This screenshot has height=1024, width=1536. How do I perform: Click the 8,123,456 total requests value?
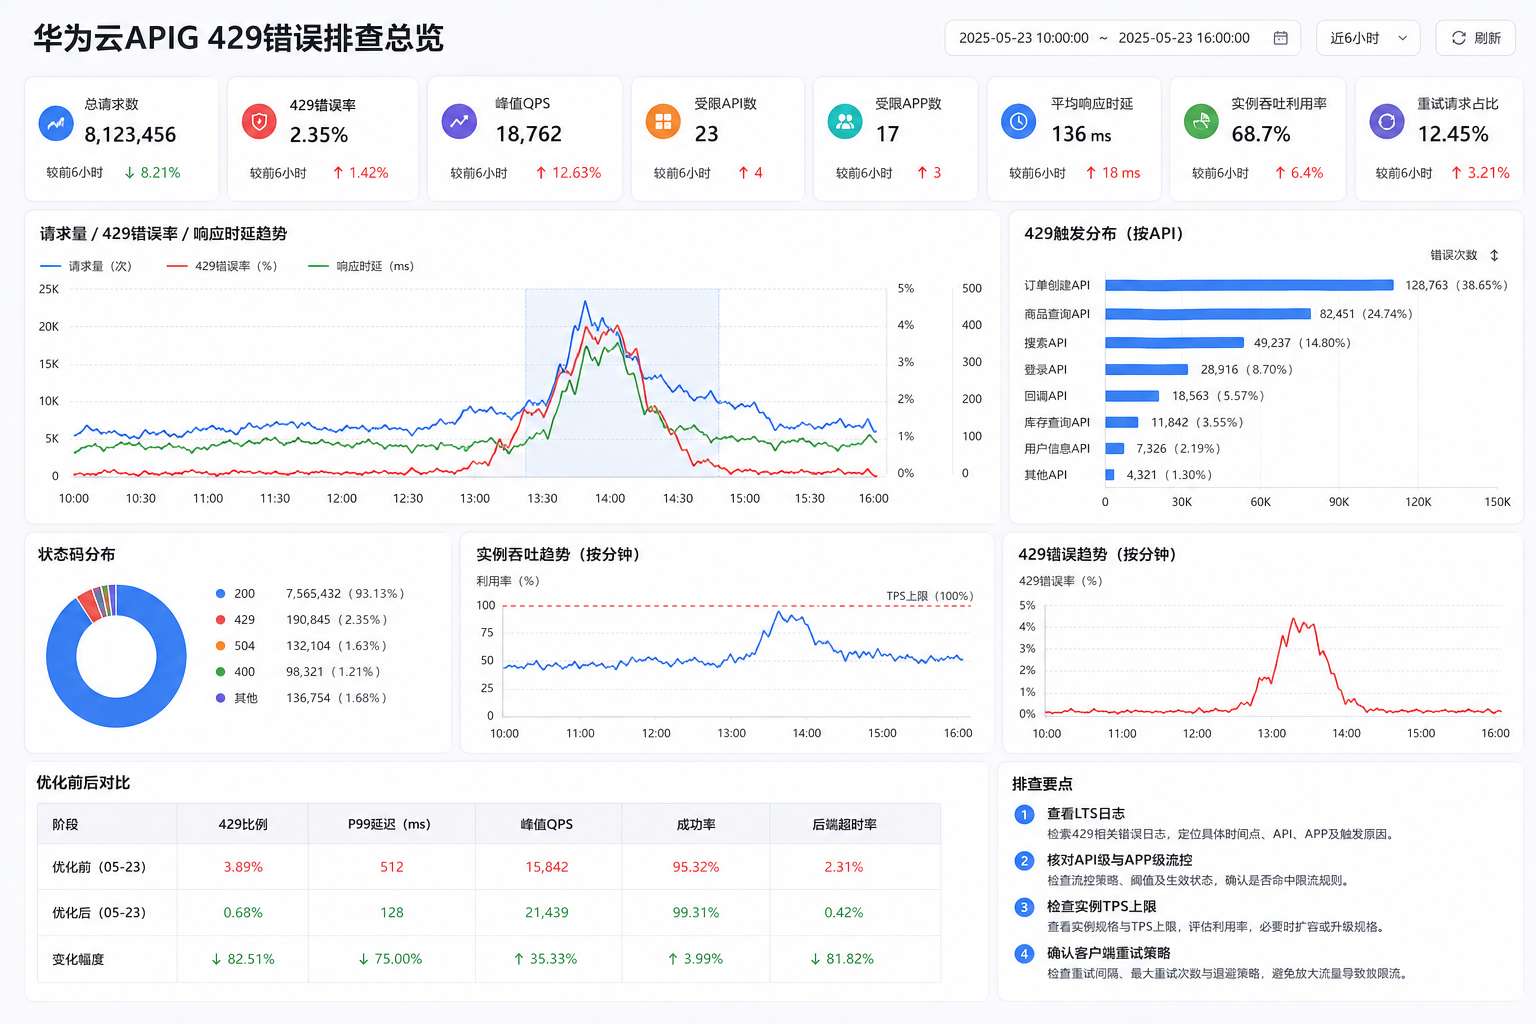click(x=130, y=135)
